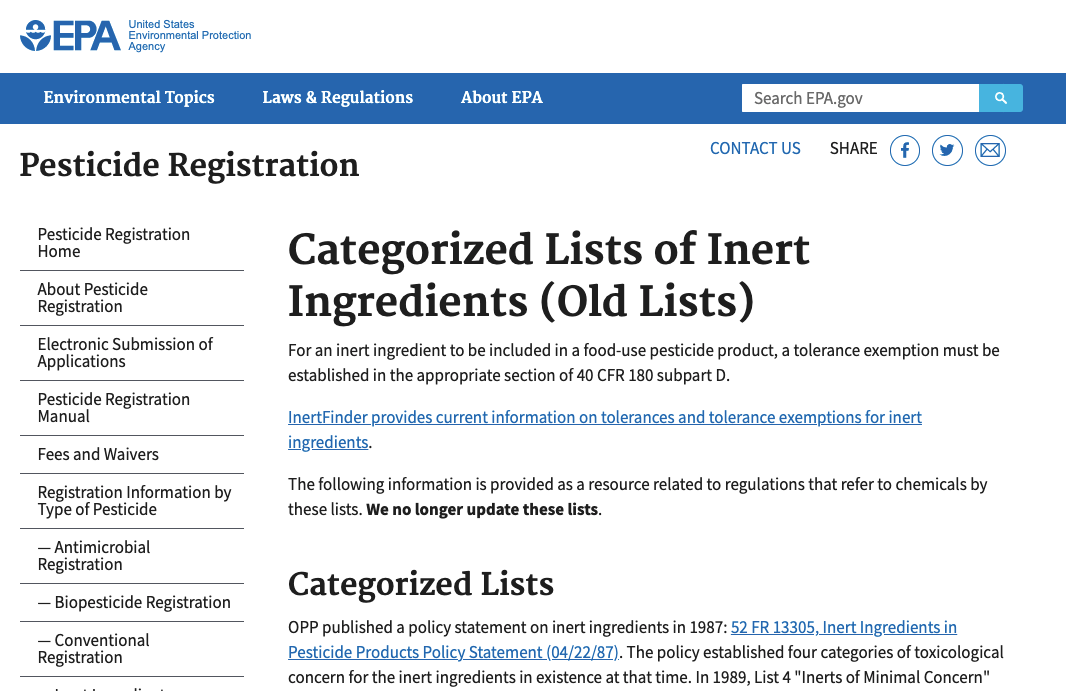Open the Laws & Regulations menu
This screenshot has height=691, width=1066.
click(x=338, y=98)
